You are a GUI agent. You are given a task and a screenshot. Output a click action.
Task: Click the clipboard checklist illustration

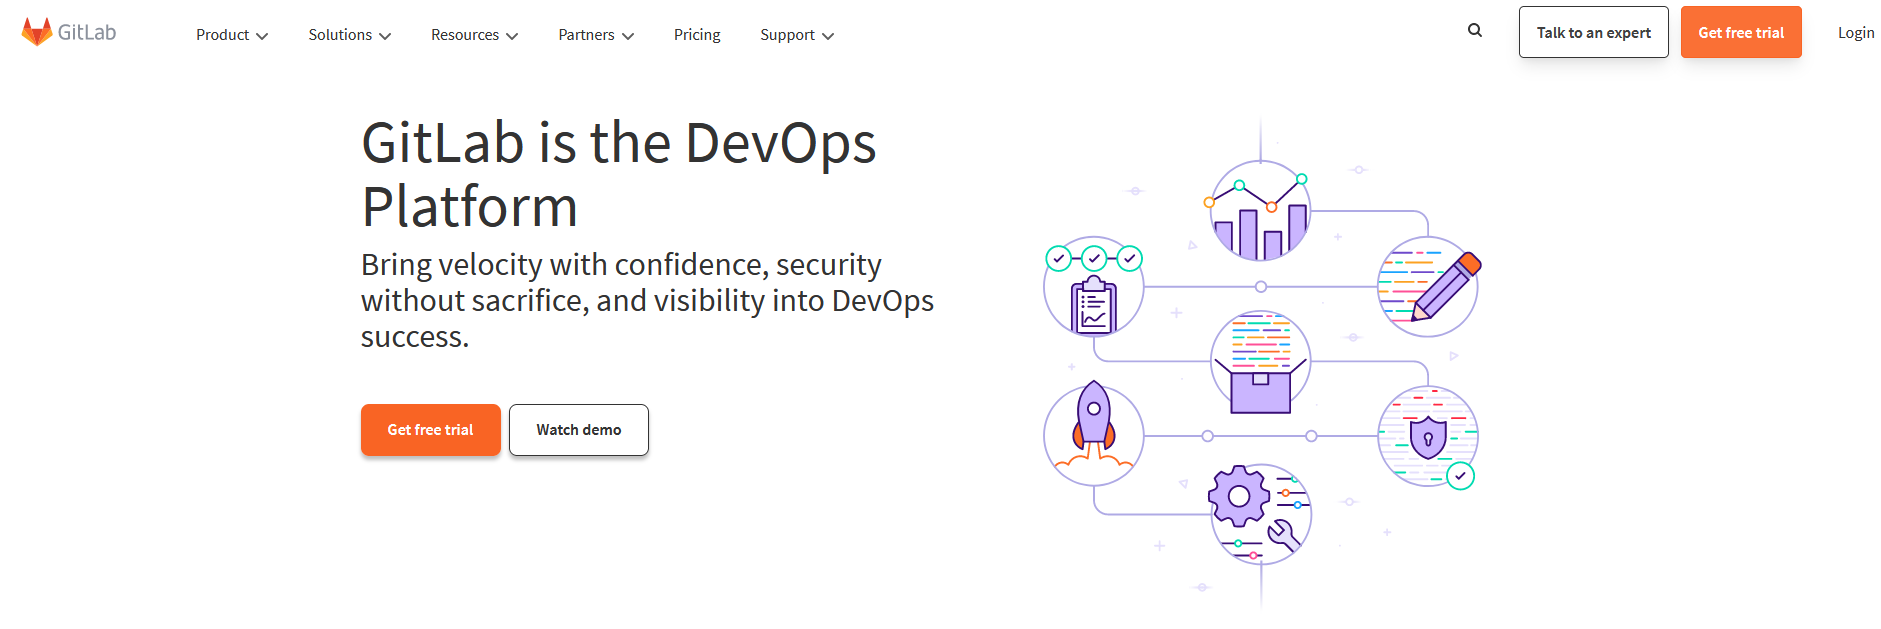coord(1094,287)
